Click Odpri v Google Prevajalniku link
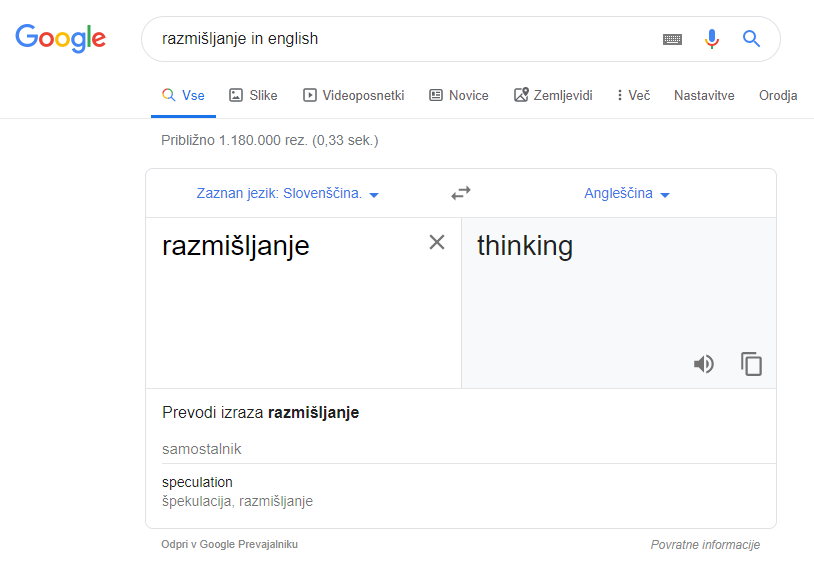 (x=229, y=544)
